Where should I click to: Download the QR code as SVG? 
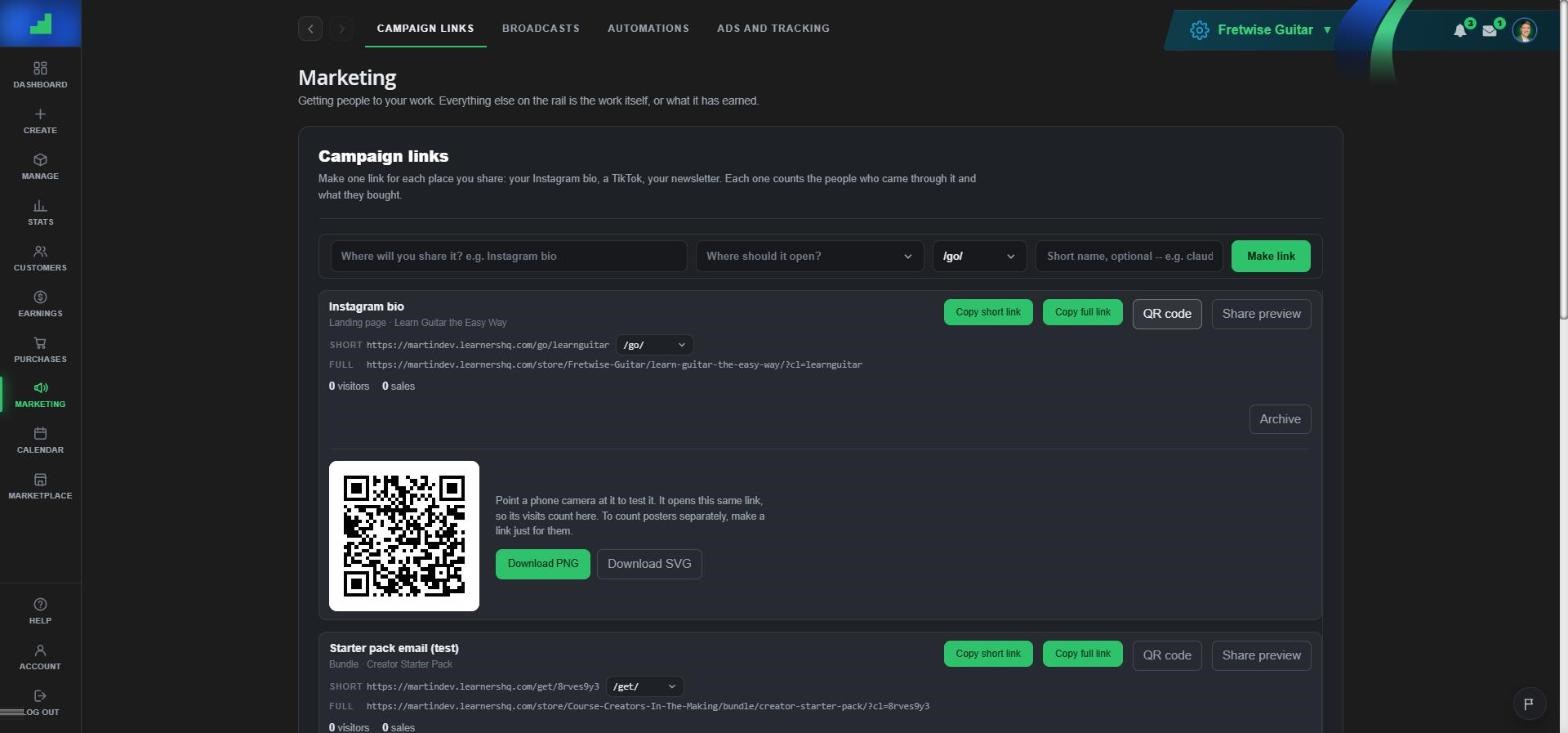649,564
